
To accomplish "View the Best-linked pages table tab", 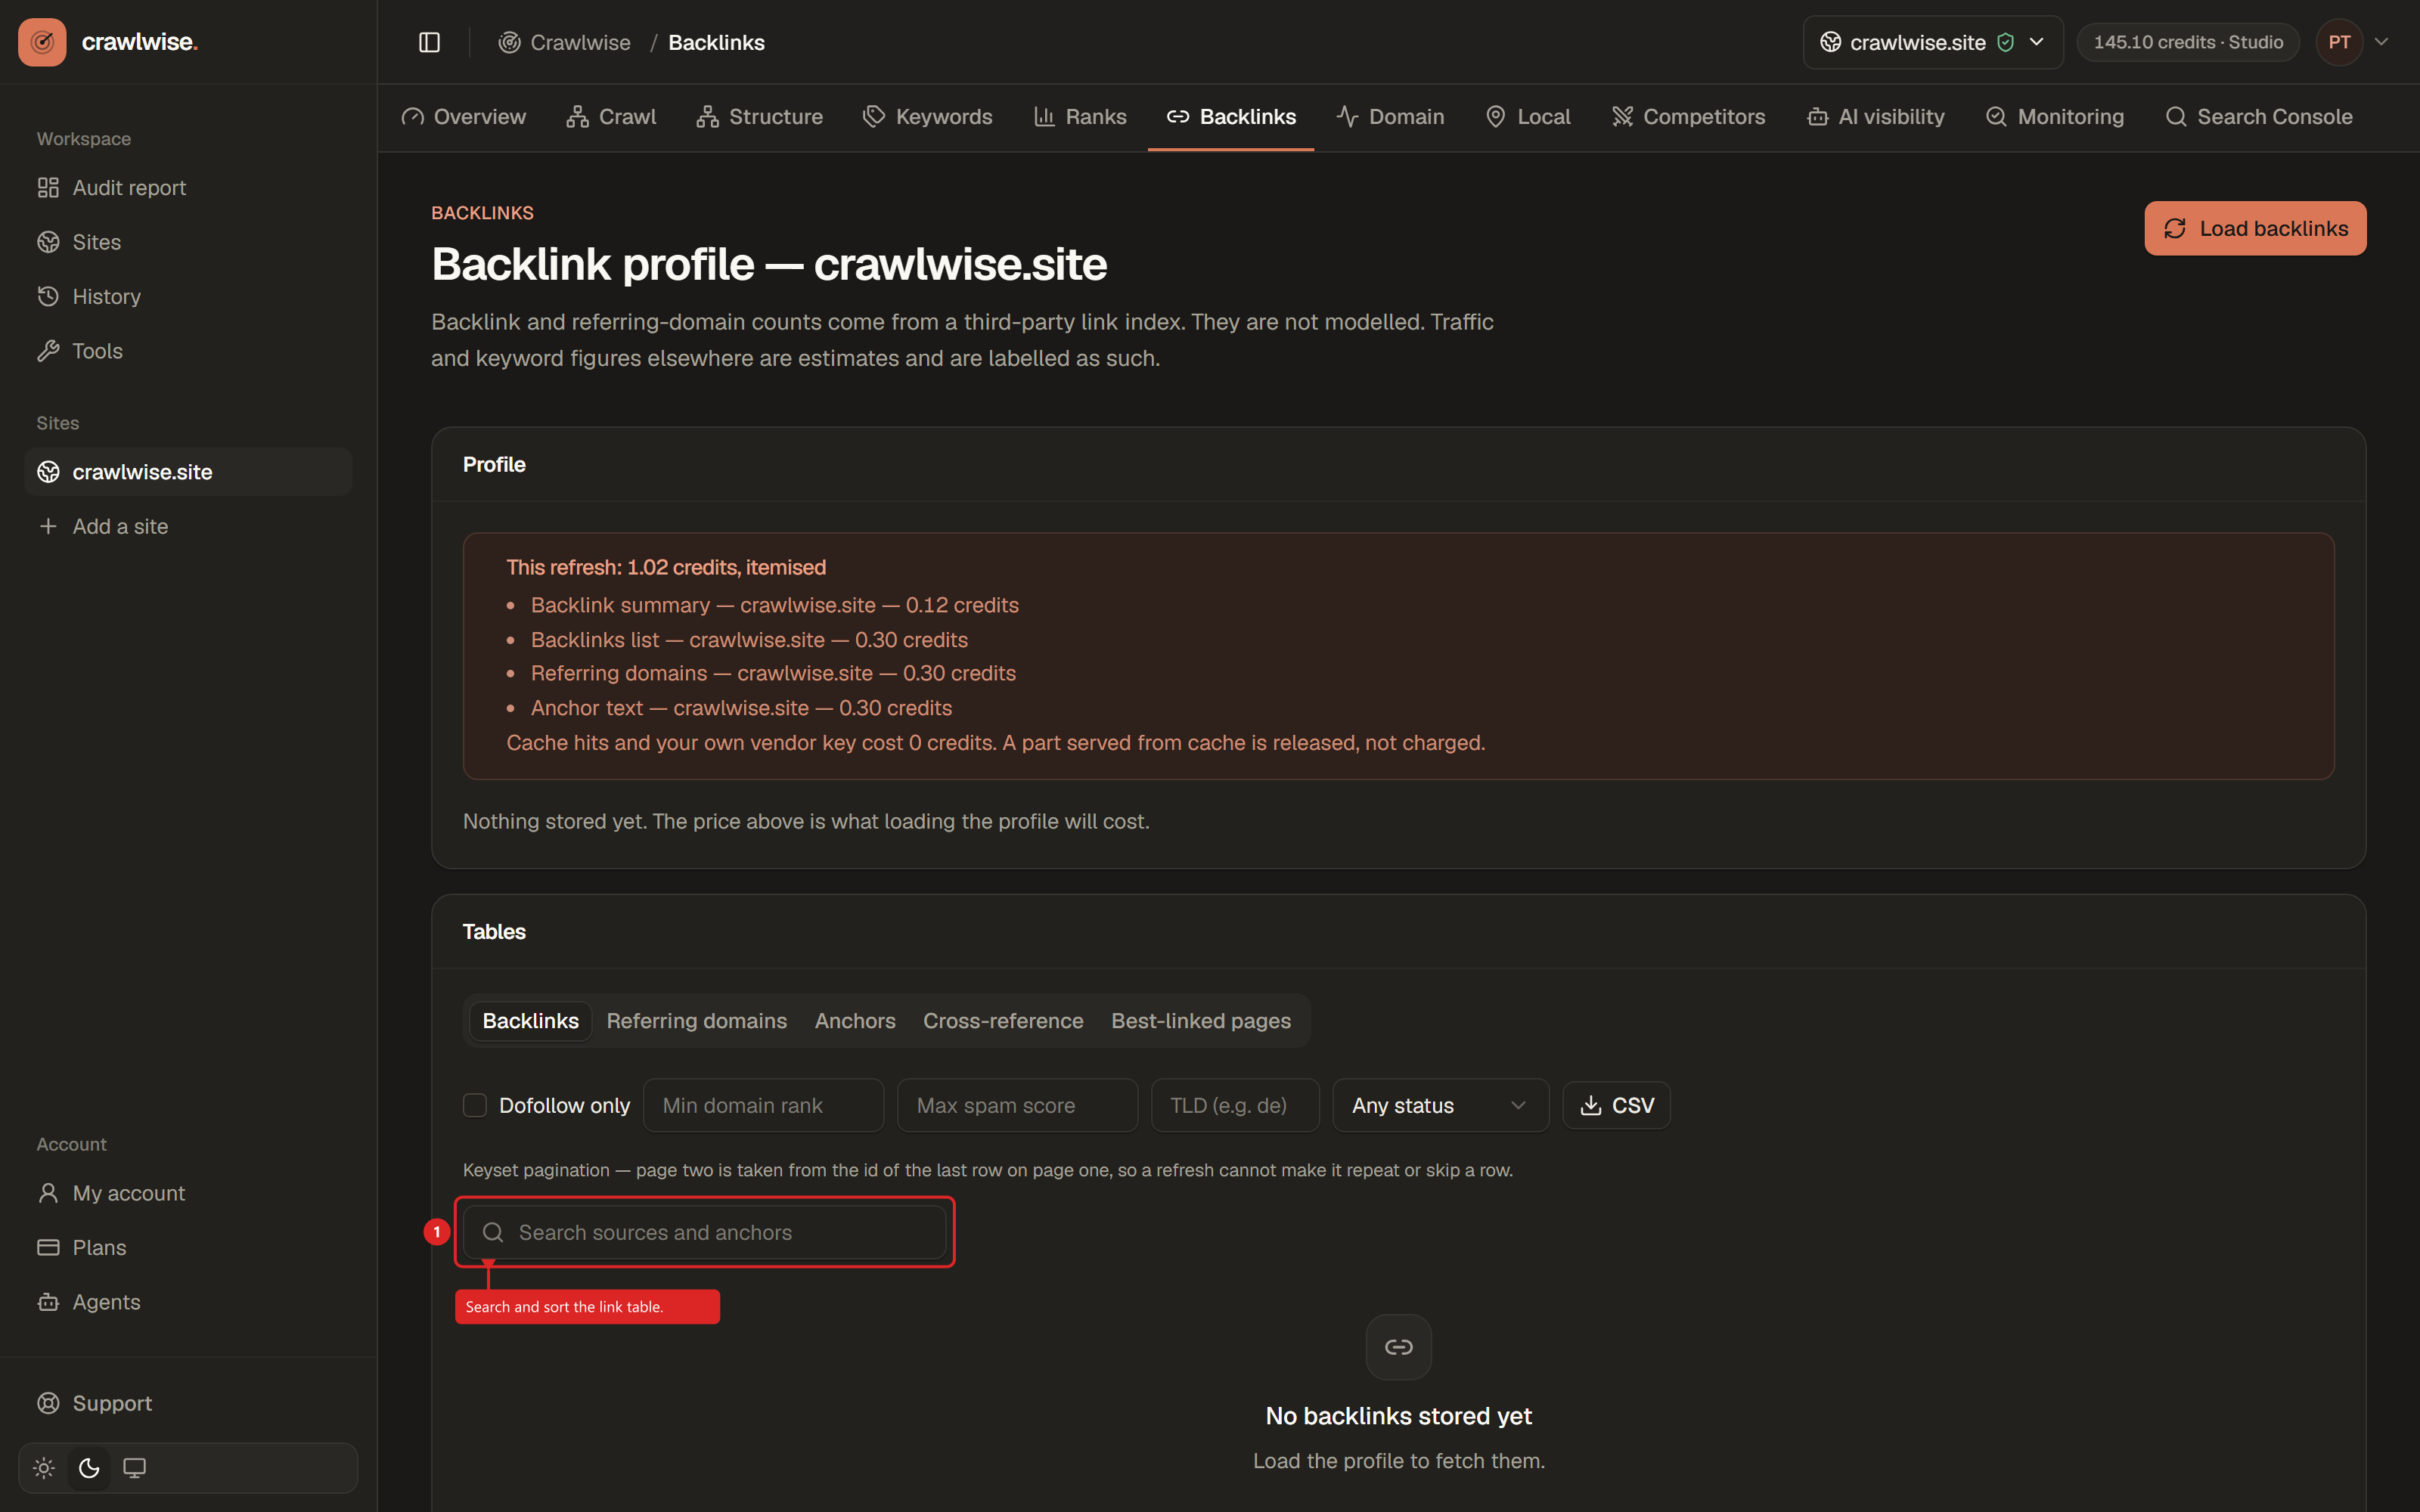I will click(x=1201, y=1021).
